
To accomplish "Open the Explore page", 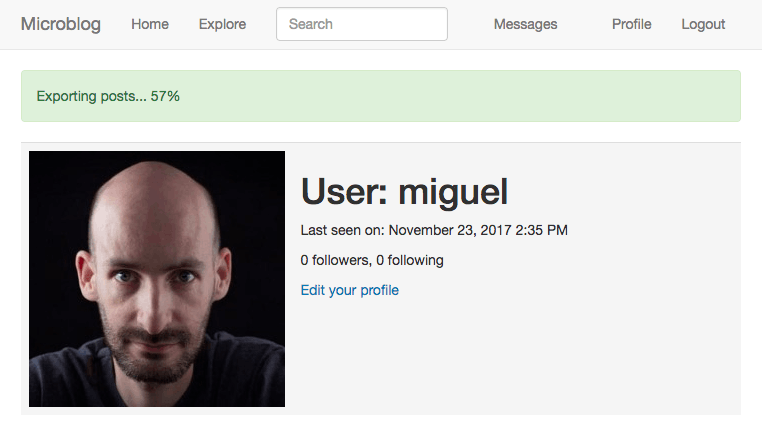I will [222, 24].
